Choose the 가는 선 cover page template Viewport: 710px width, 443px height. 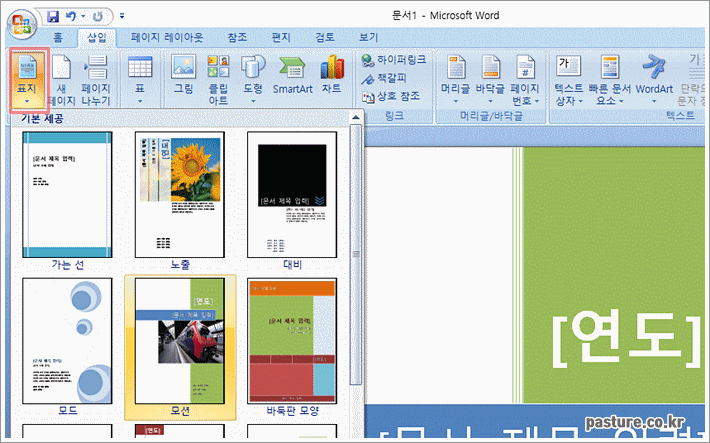click(x=67, y=201)
